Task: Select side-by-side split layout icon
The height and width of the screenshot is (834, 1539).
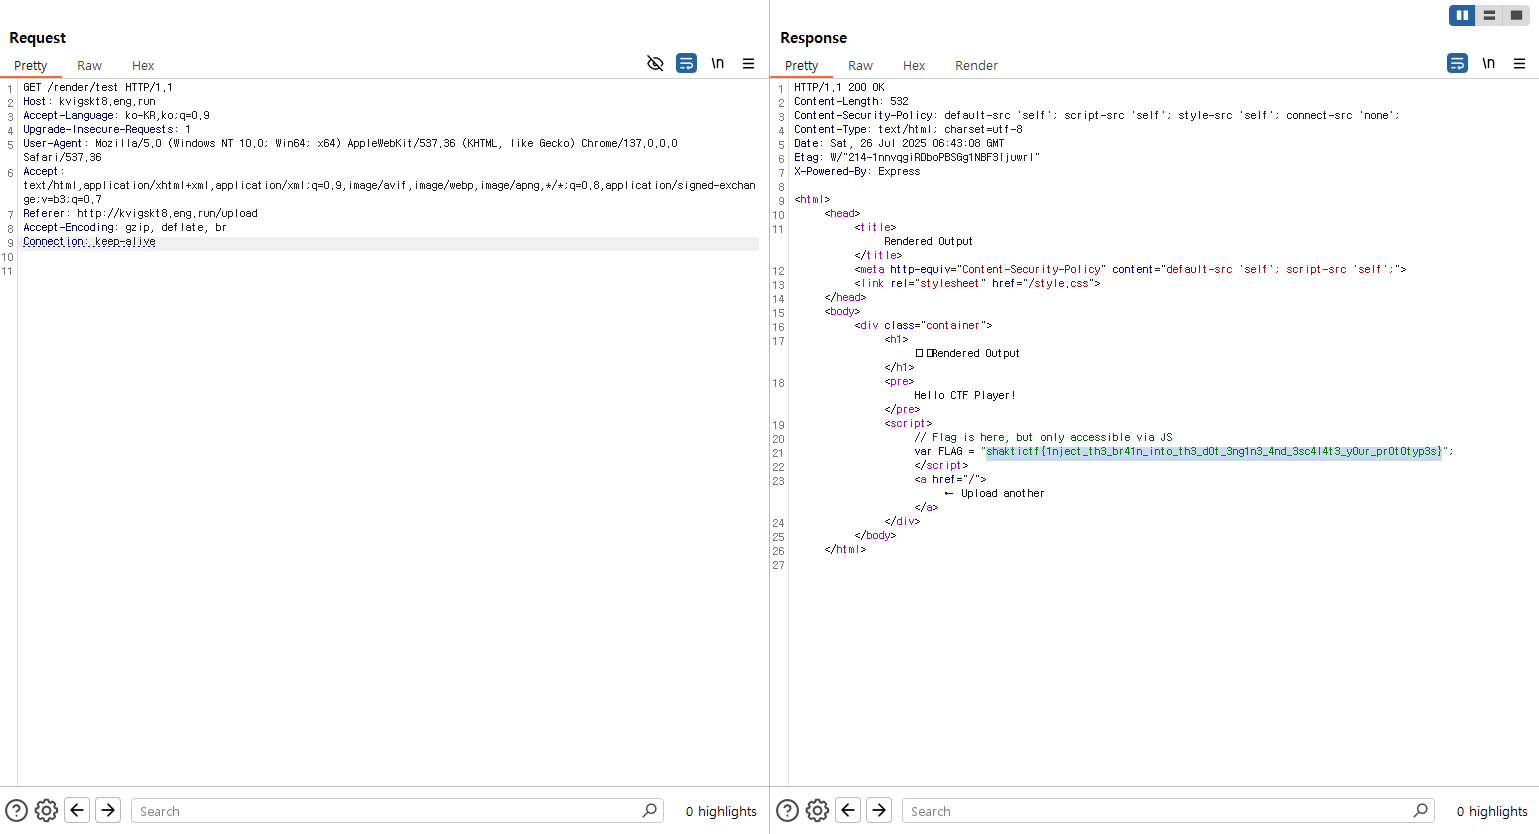Action: click(x=1462, y=15)
